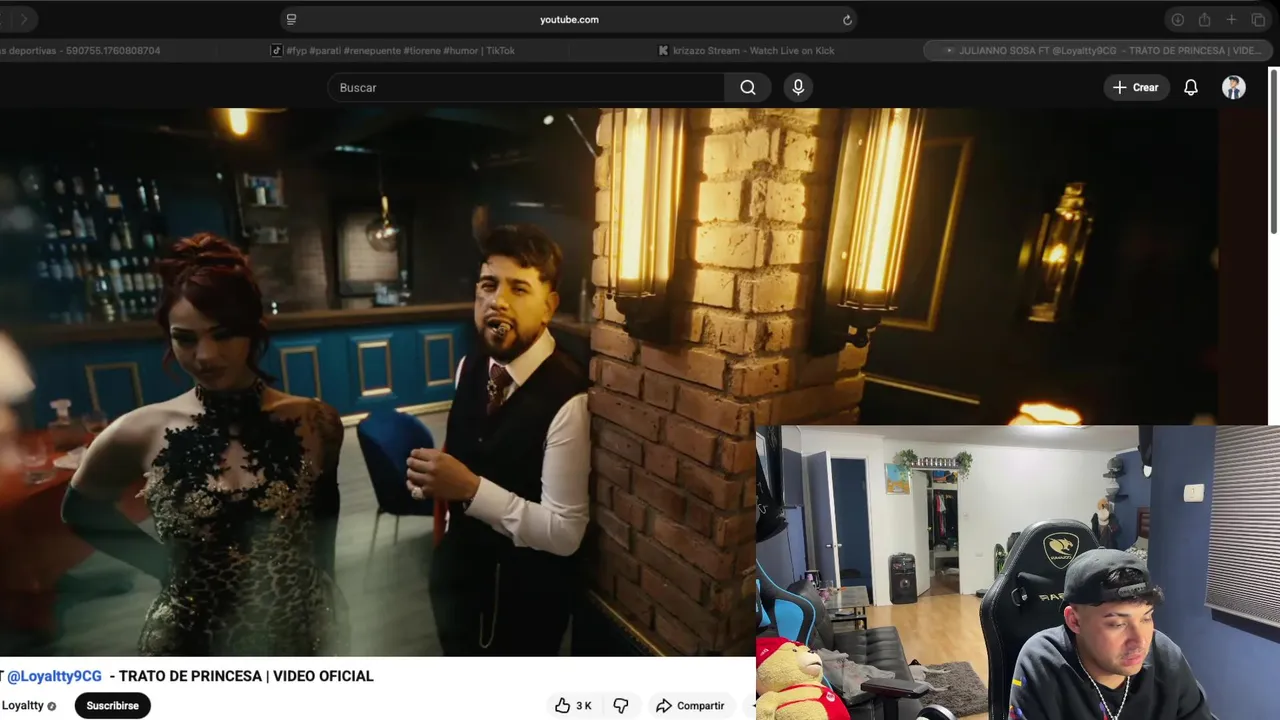
Task: Subscribe with the Suscribirse button
Action: (x=112, y=706)
